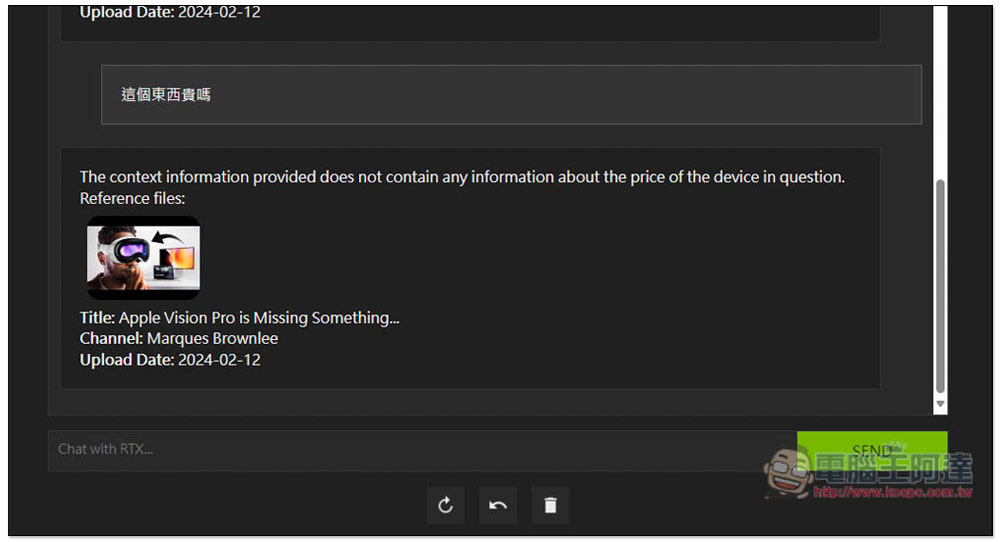Click the lower Upload Date 2024-02-12 line

pos(170,360)
